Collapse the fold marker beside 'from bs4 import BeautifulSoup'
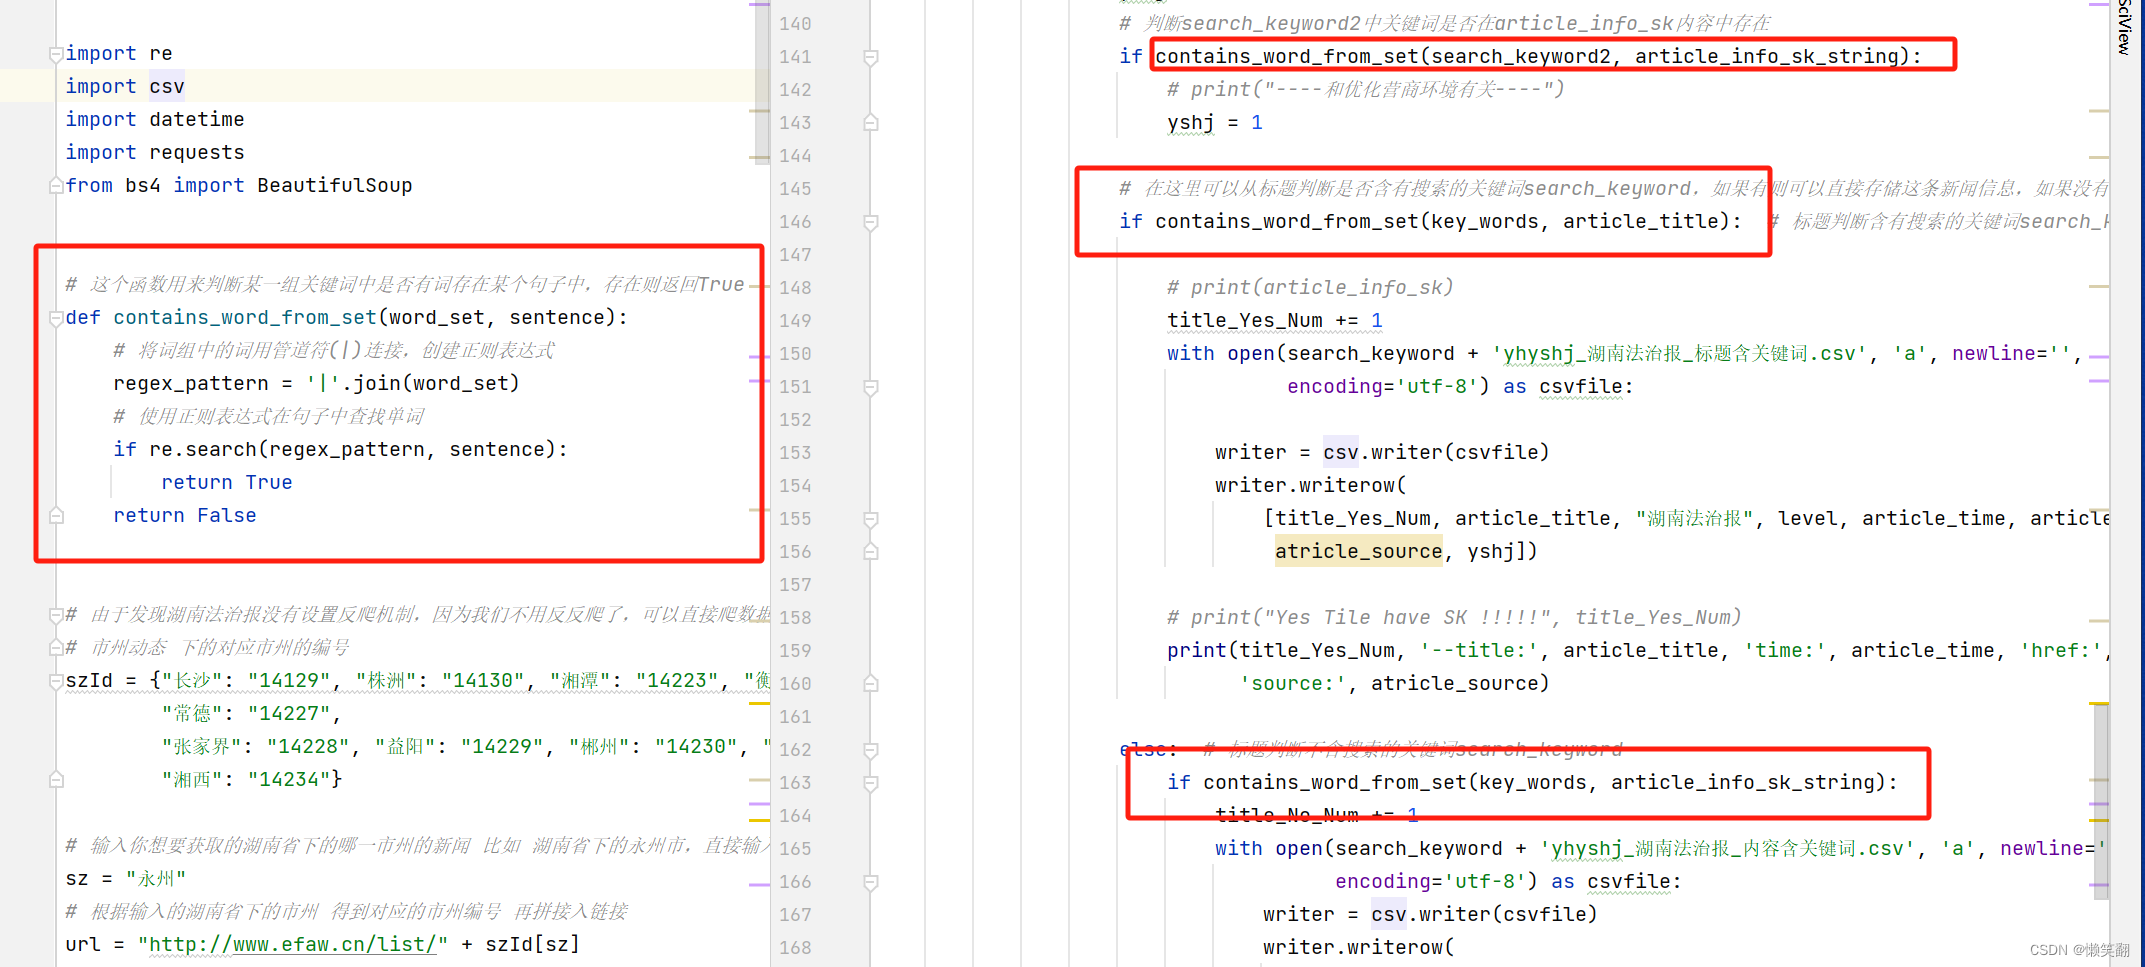This screenshot has width=2145, height=967. point(57,186)
